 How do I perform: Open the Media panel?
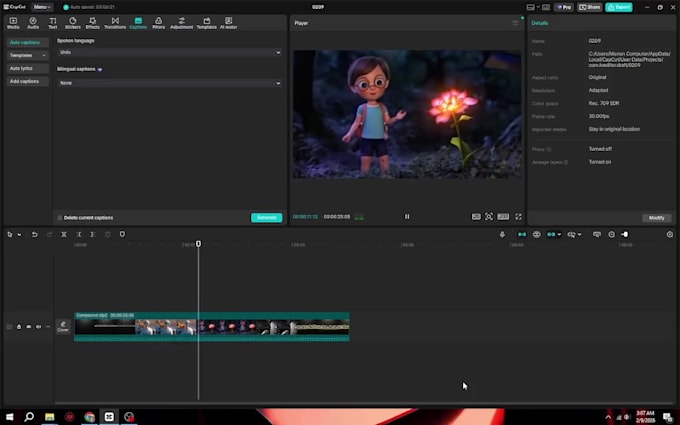coord(13,23)
